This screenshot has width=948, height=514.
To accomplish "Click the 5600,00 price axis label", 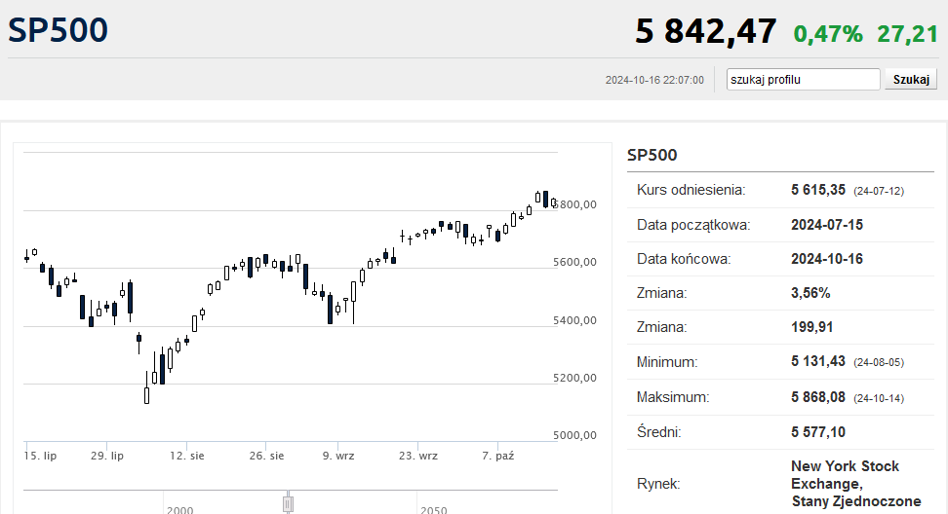I will click(x=575, y=262).
